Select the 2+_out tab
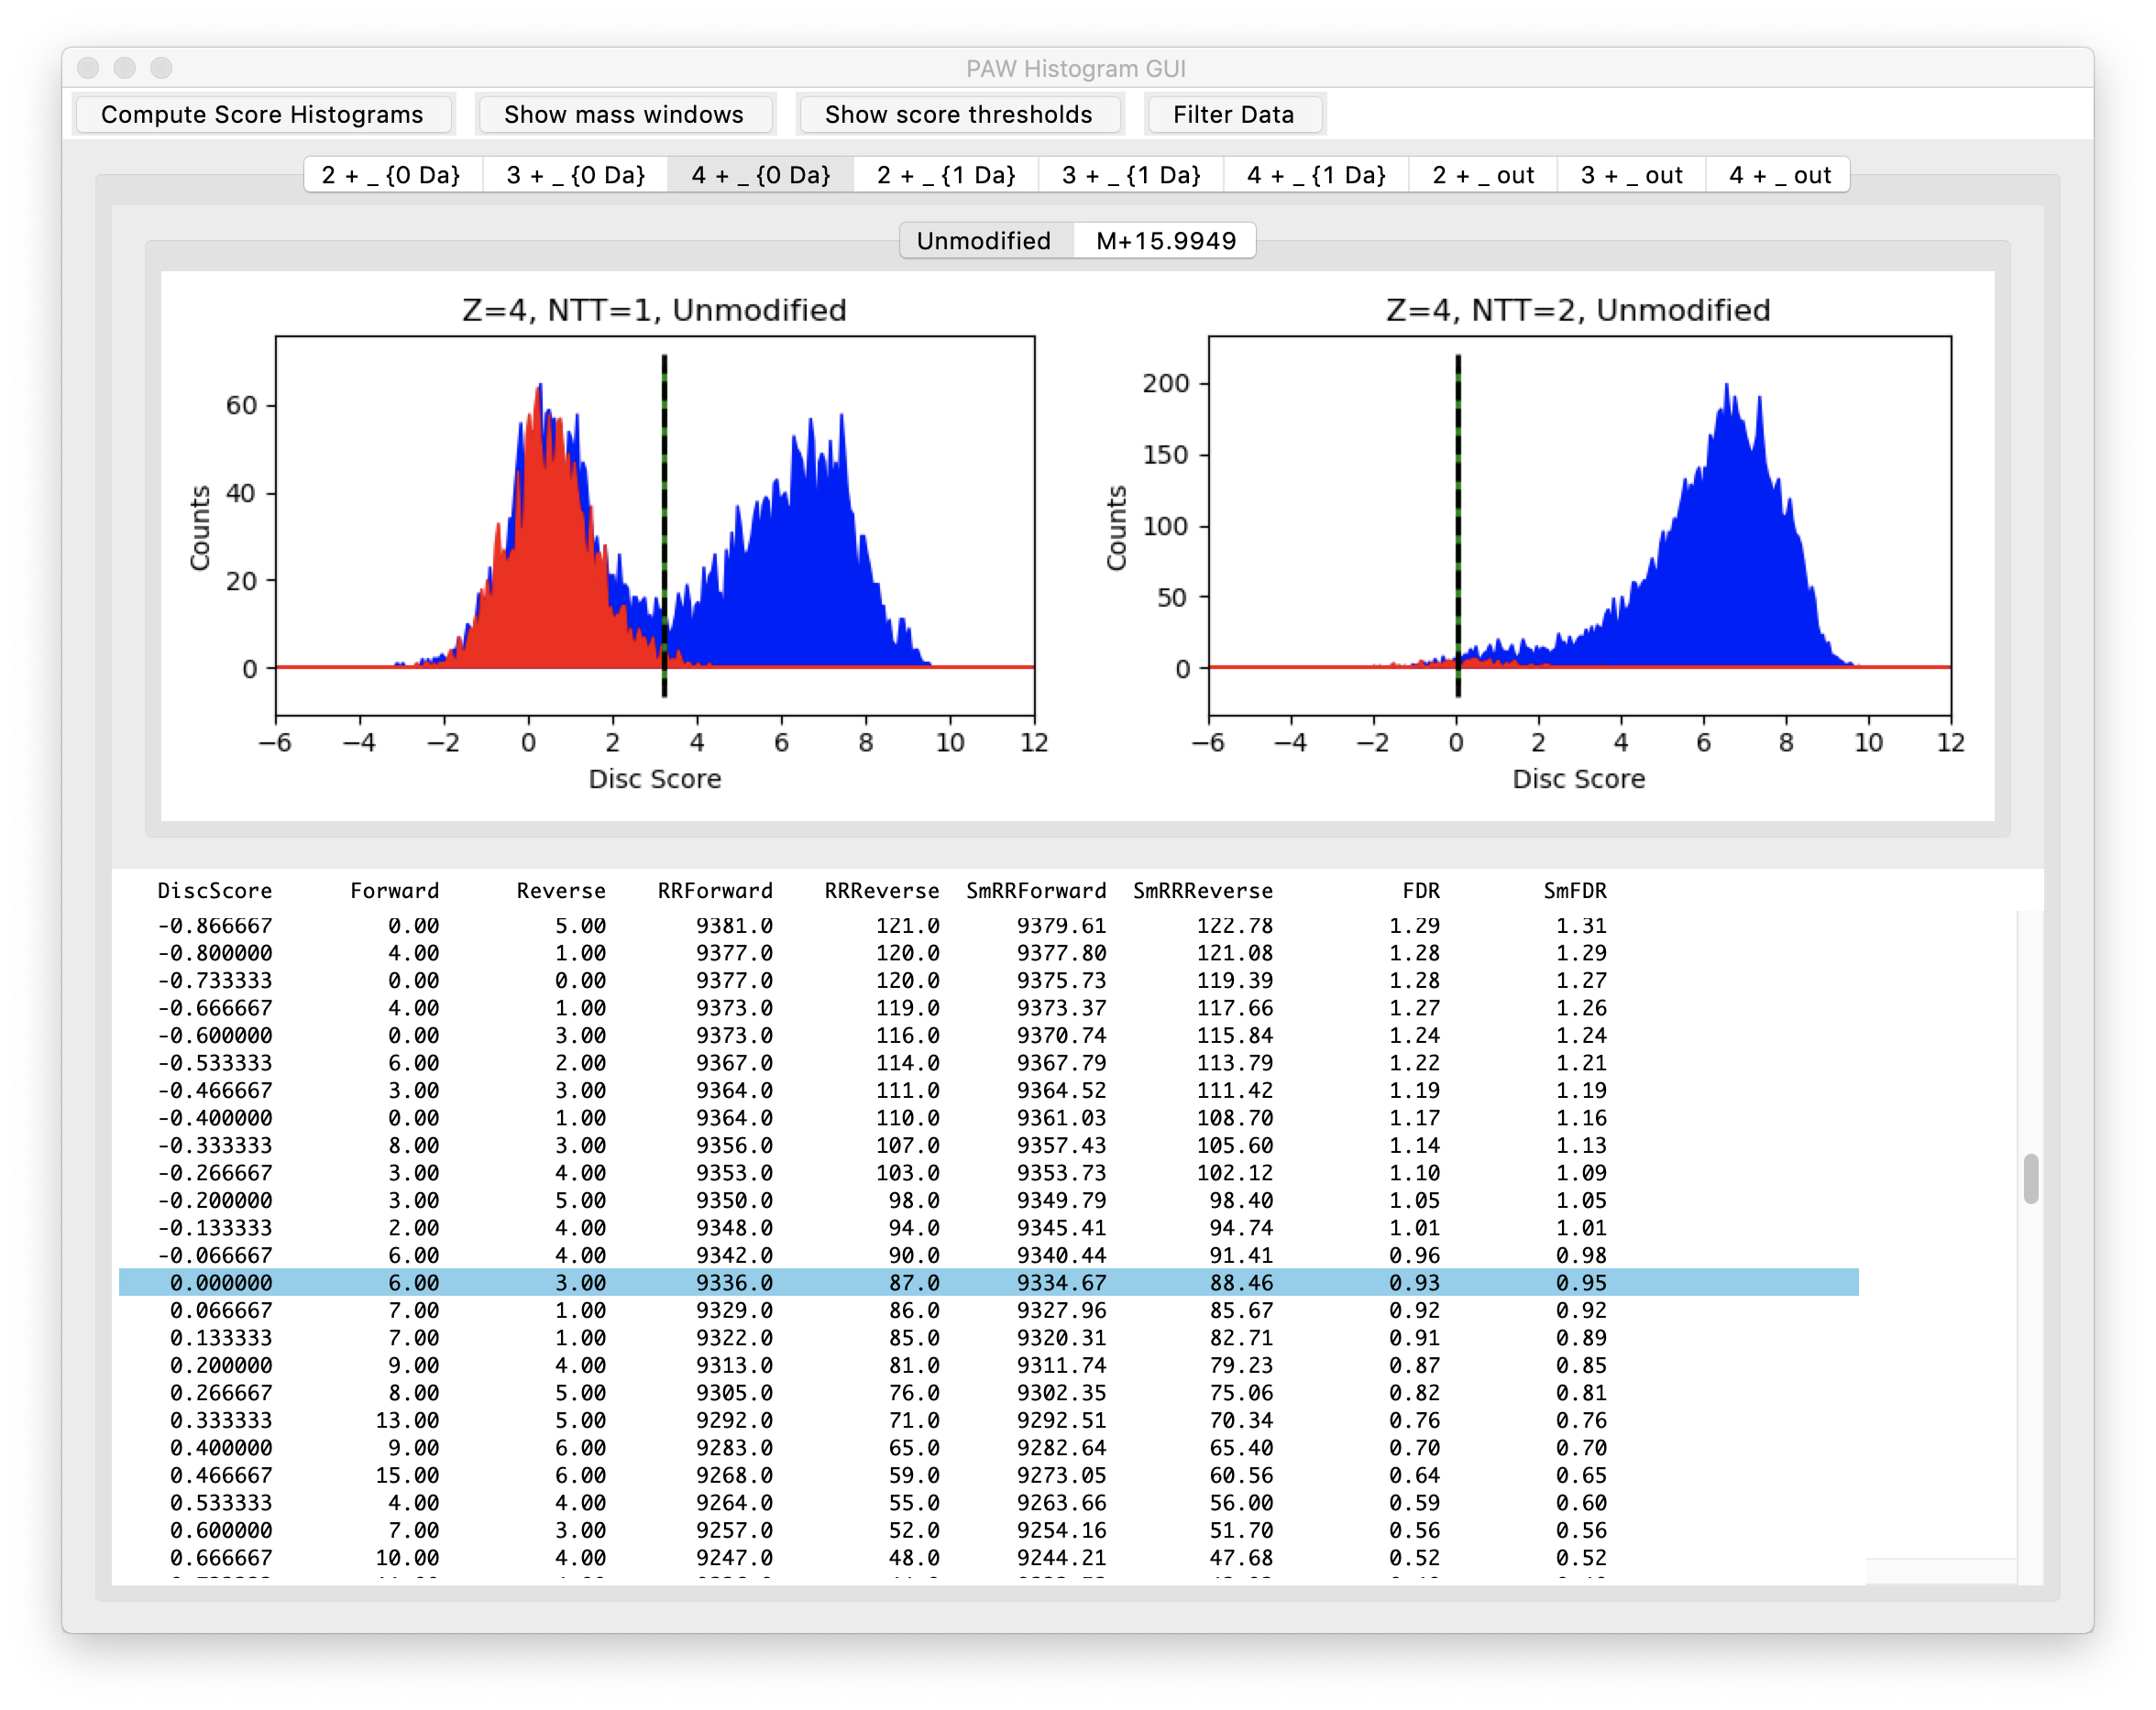The width and height of the screenshot is (2156, 1710). point(1482,175)
